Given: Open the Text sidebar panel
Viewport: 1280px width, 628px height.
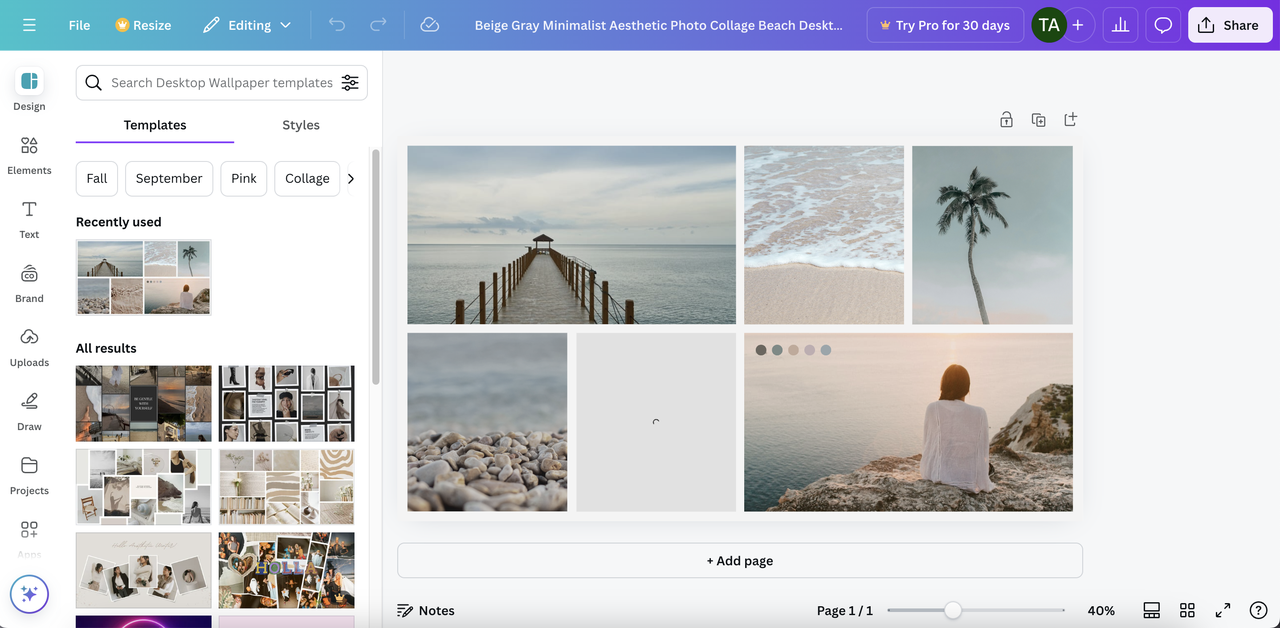Looking at the screenshot, I should pos(29,219).
